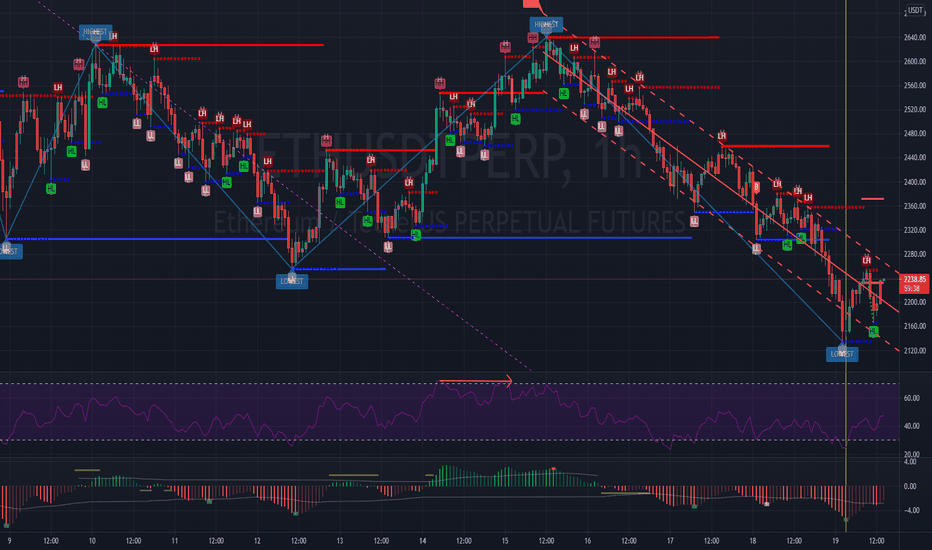This screenshot has width=932, height=550.
Task: Click the USDT currency label on price axis
Action: 915,10
